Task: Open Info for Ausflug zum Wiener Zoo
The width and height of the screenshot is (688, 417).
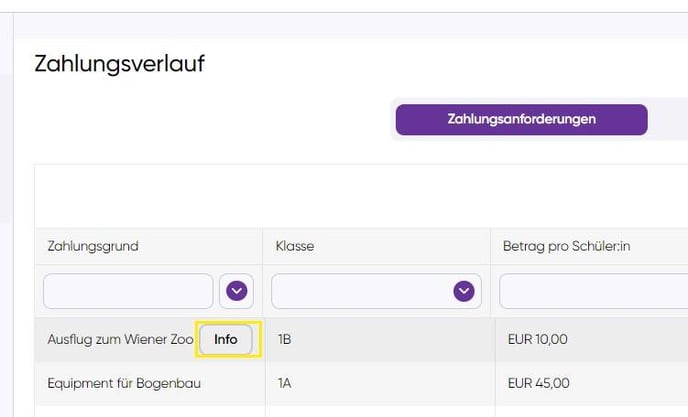Action: 226,339
